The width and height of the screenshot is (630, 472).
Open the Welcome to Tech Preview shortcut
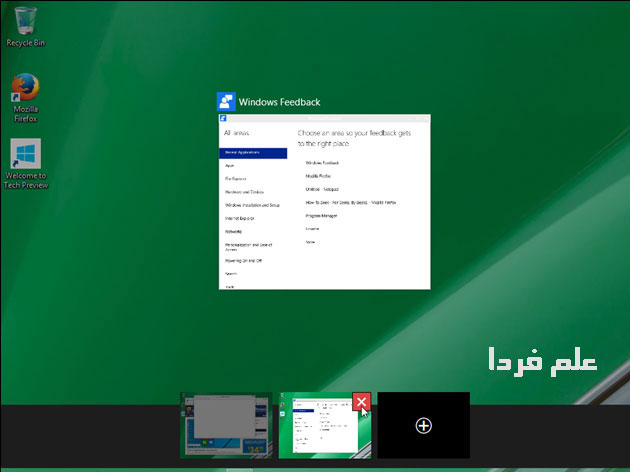click(x=26, y=157)
